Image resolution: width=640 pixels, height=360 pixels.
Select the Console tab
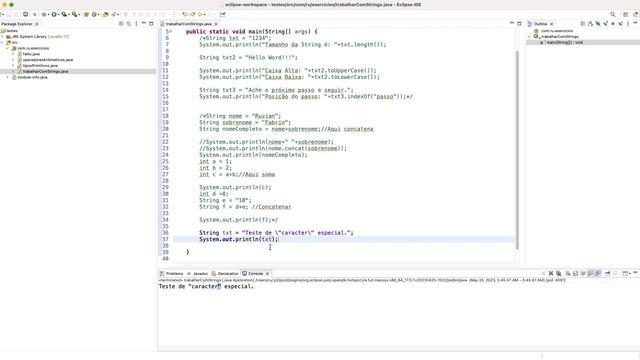[x=253, y=273]
